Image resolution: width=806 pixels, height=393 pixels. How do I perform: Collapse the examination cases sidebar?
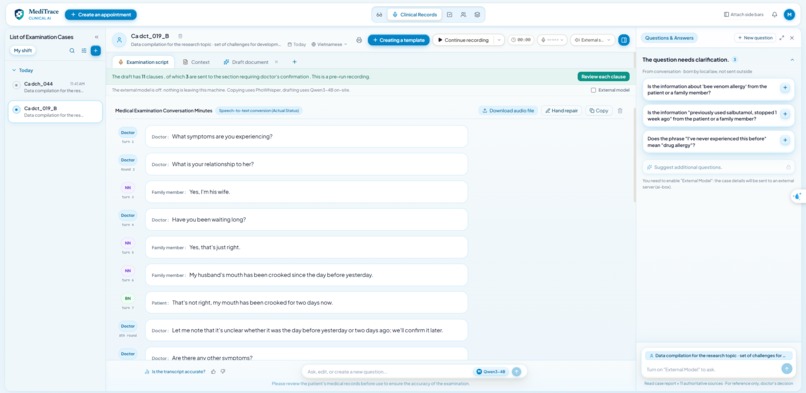[x=96, y=37]
